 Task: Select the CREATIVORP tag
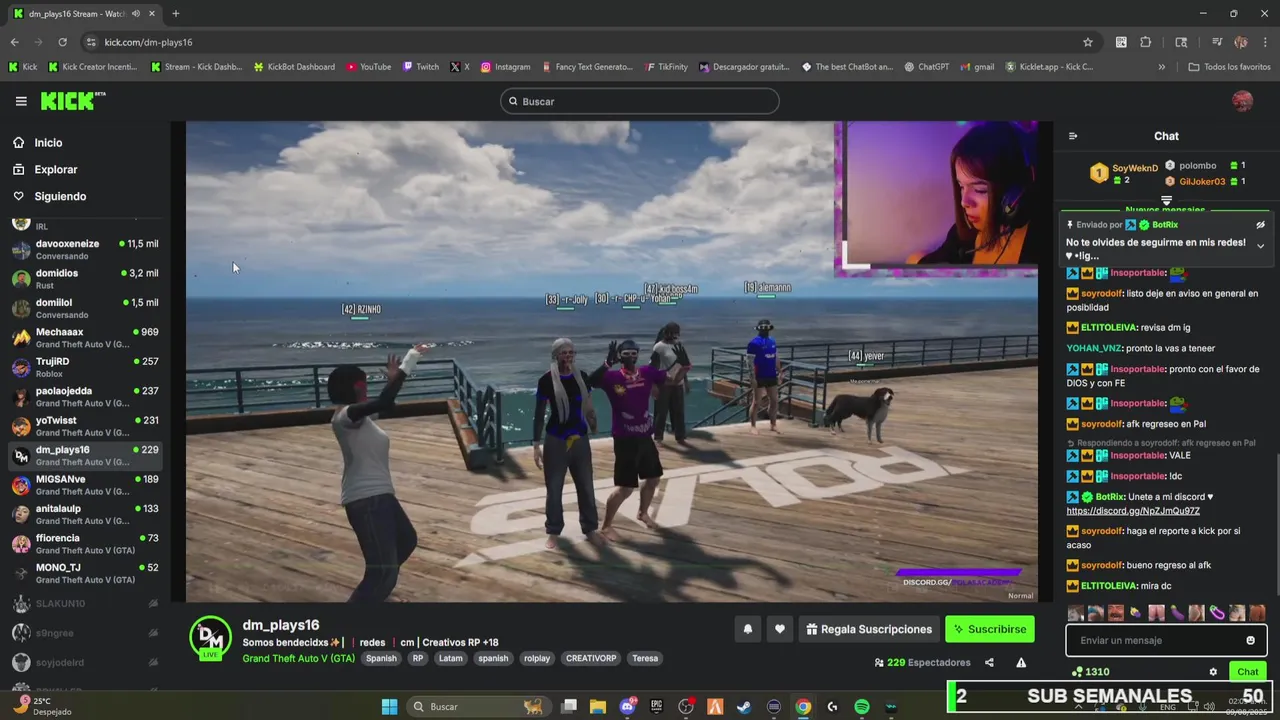pyautogui.click(x=591, y=658)
